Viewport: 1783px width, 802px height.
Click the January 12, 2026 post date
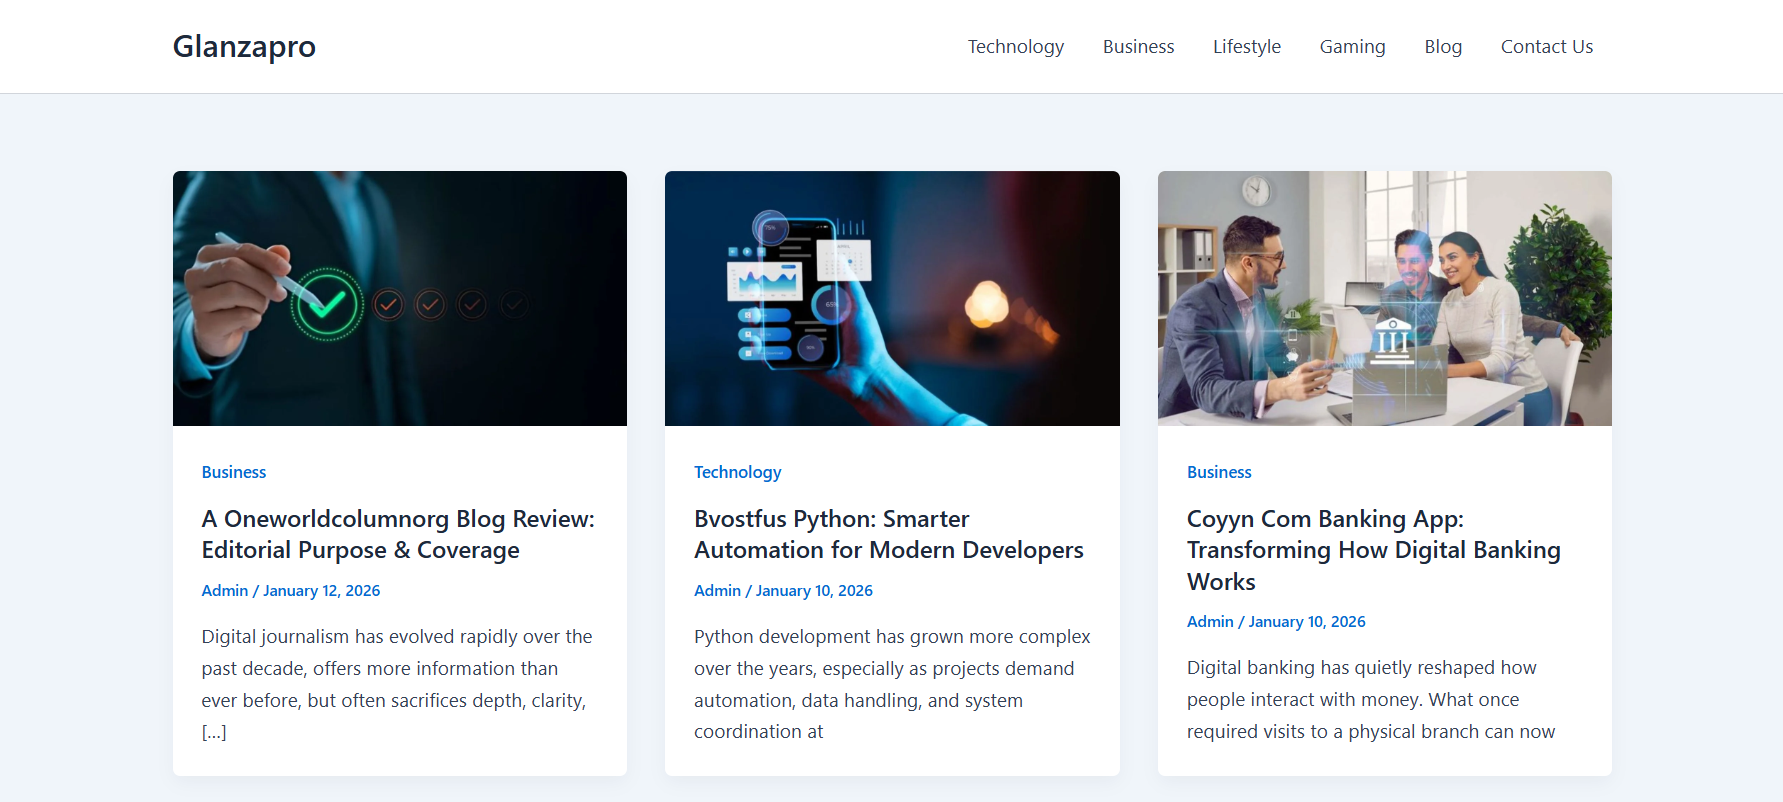[x=321, y=591]
